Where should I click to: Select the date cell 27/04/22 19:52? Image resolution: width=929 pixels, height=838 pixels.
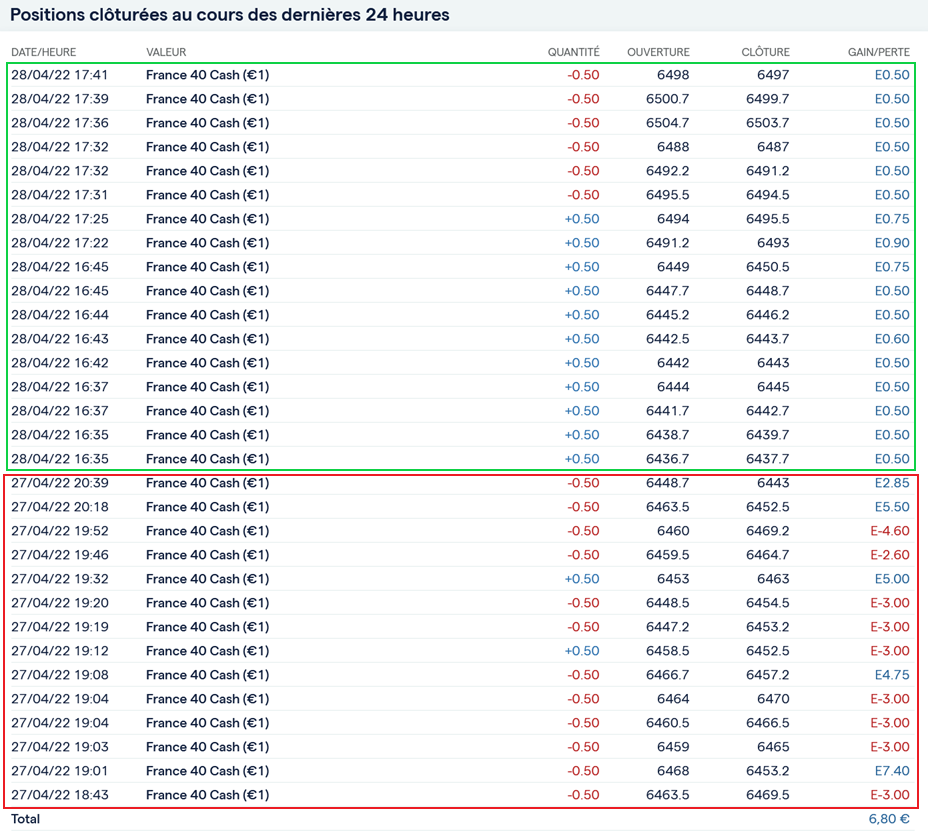point(60,531)
